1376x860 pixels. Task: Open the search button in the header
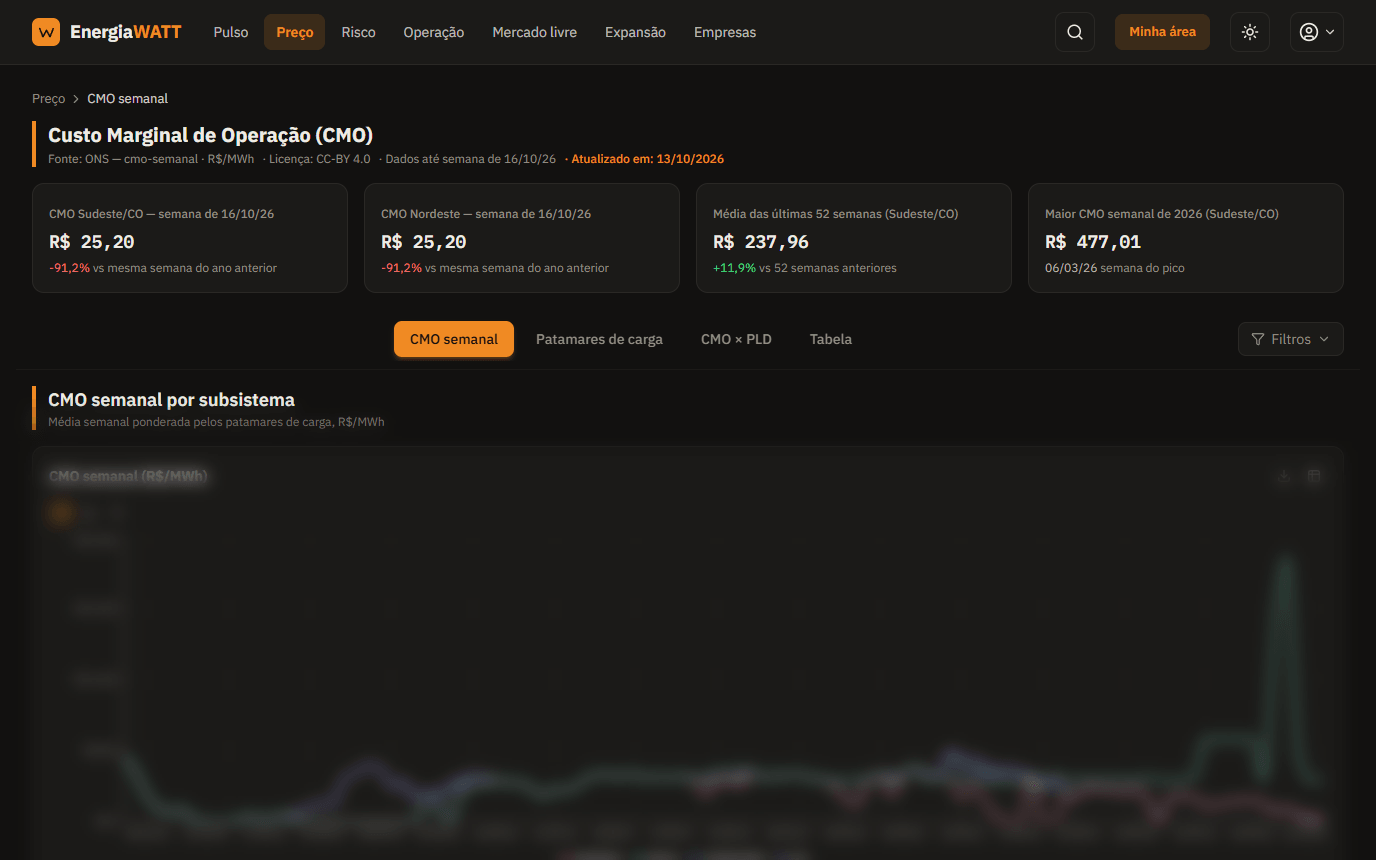coord(1075,32)
